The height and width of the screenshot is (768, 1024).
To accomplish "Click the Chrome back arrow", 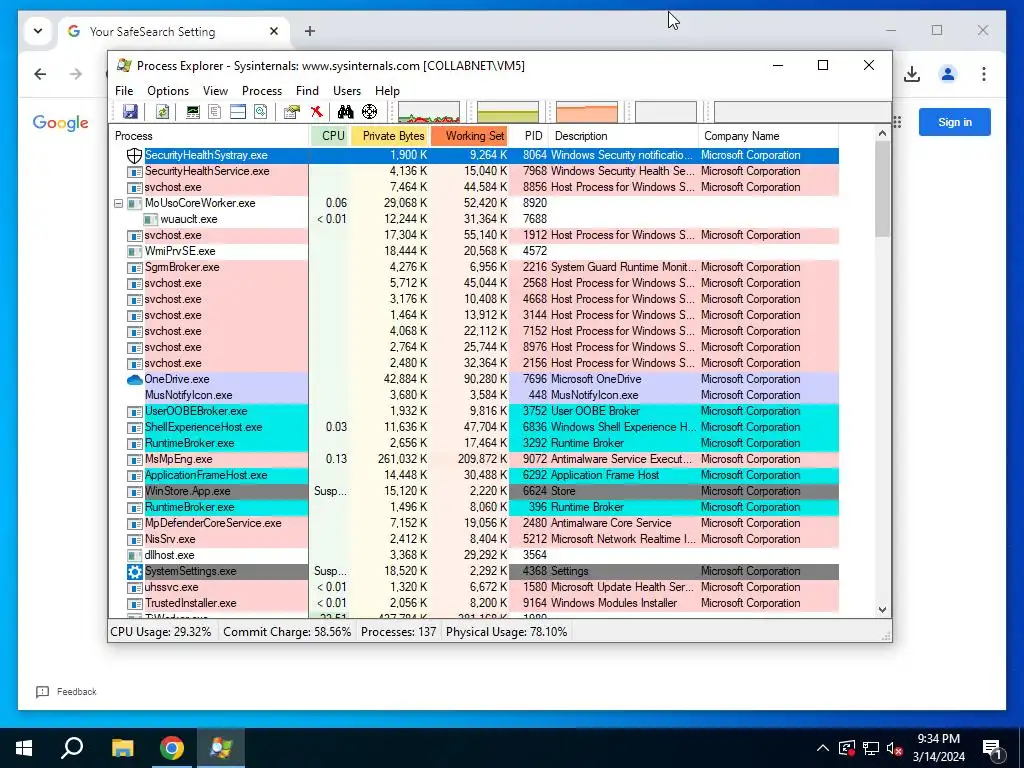I will click(40, 74).
